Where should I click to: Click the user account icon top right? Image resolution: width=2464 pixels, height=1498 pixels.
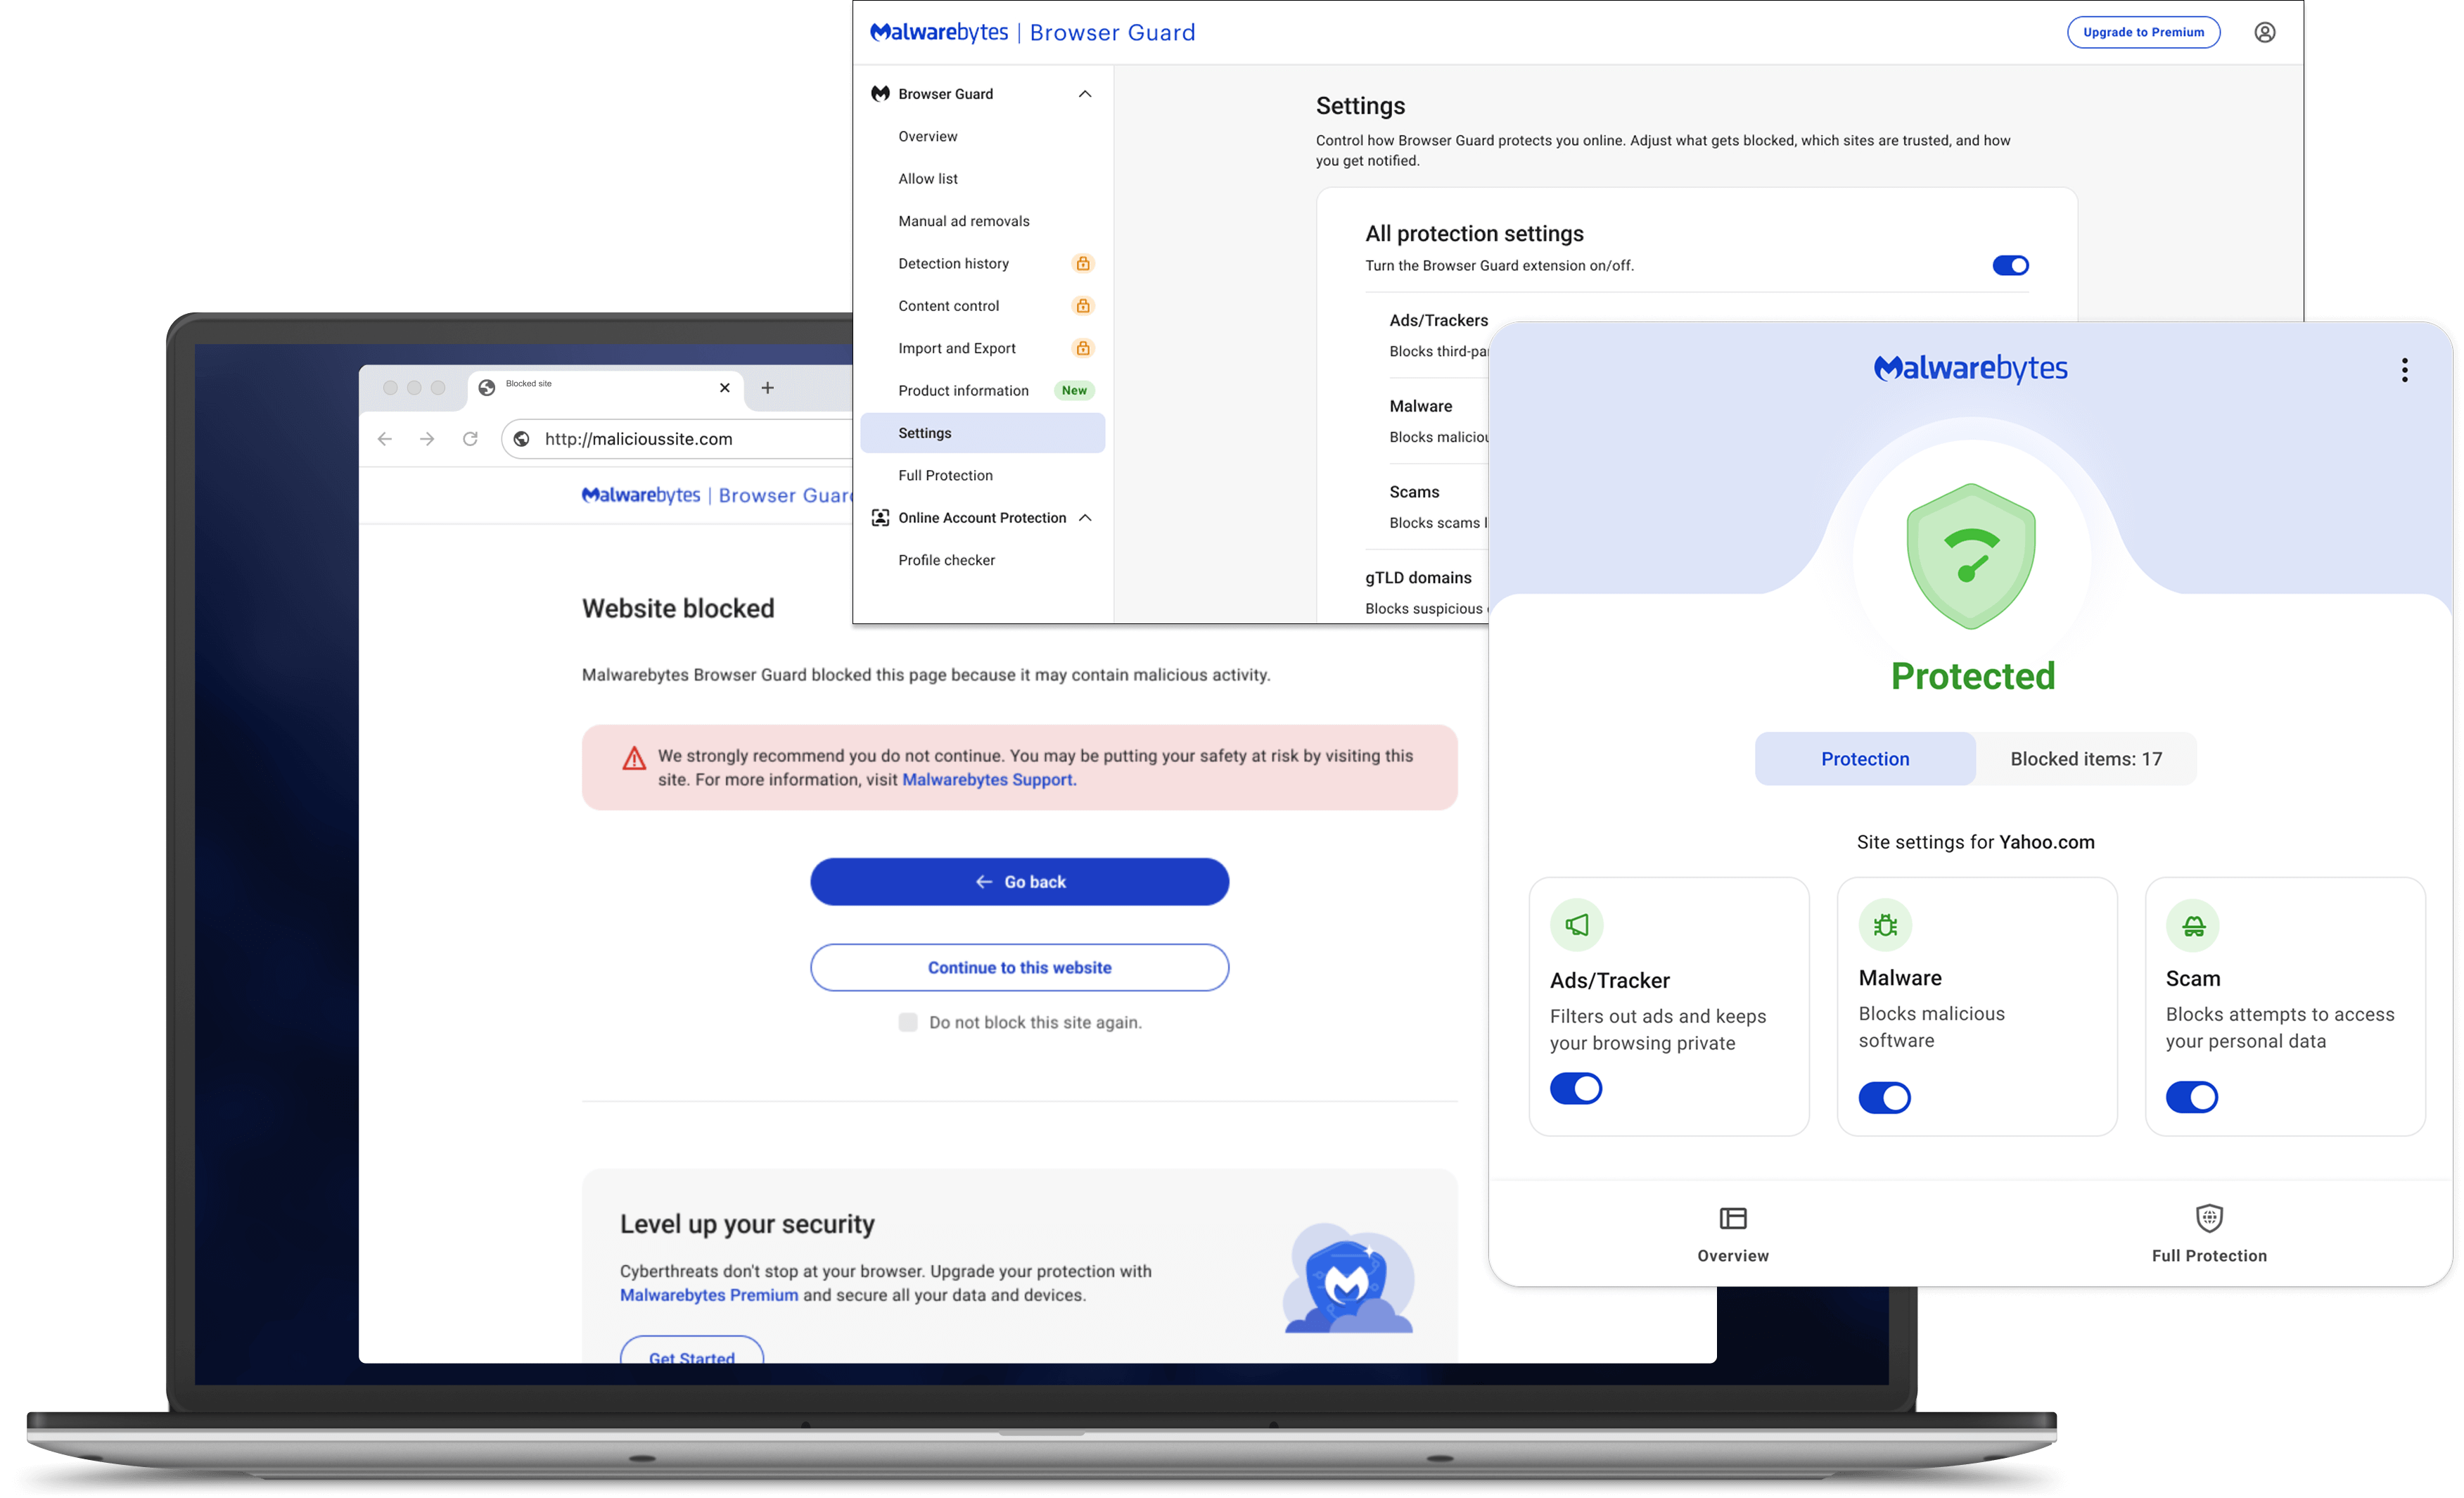(2265, 32)
